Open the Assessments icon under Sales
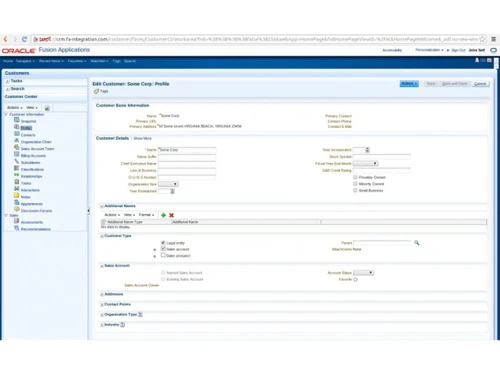500x375 pixels. pyautogui.click(x=17, y=221)
